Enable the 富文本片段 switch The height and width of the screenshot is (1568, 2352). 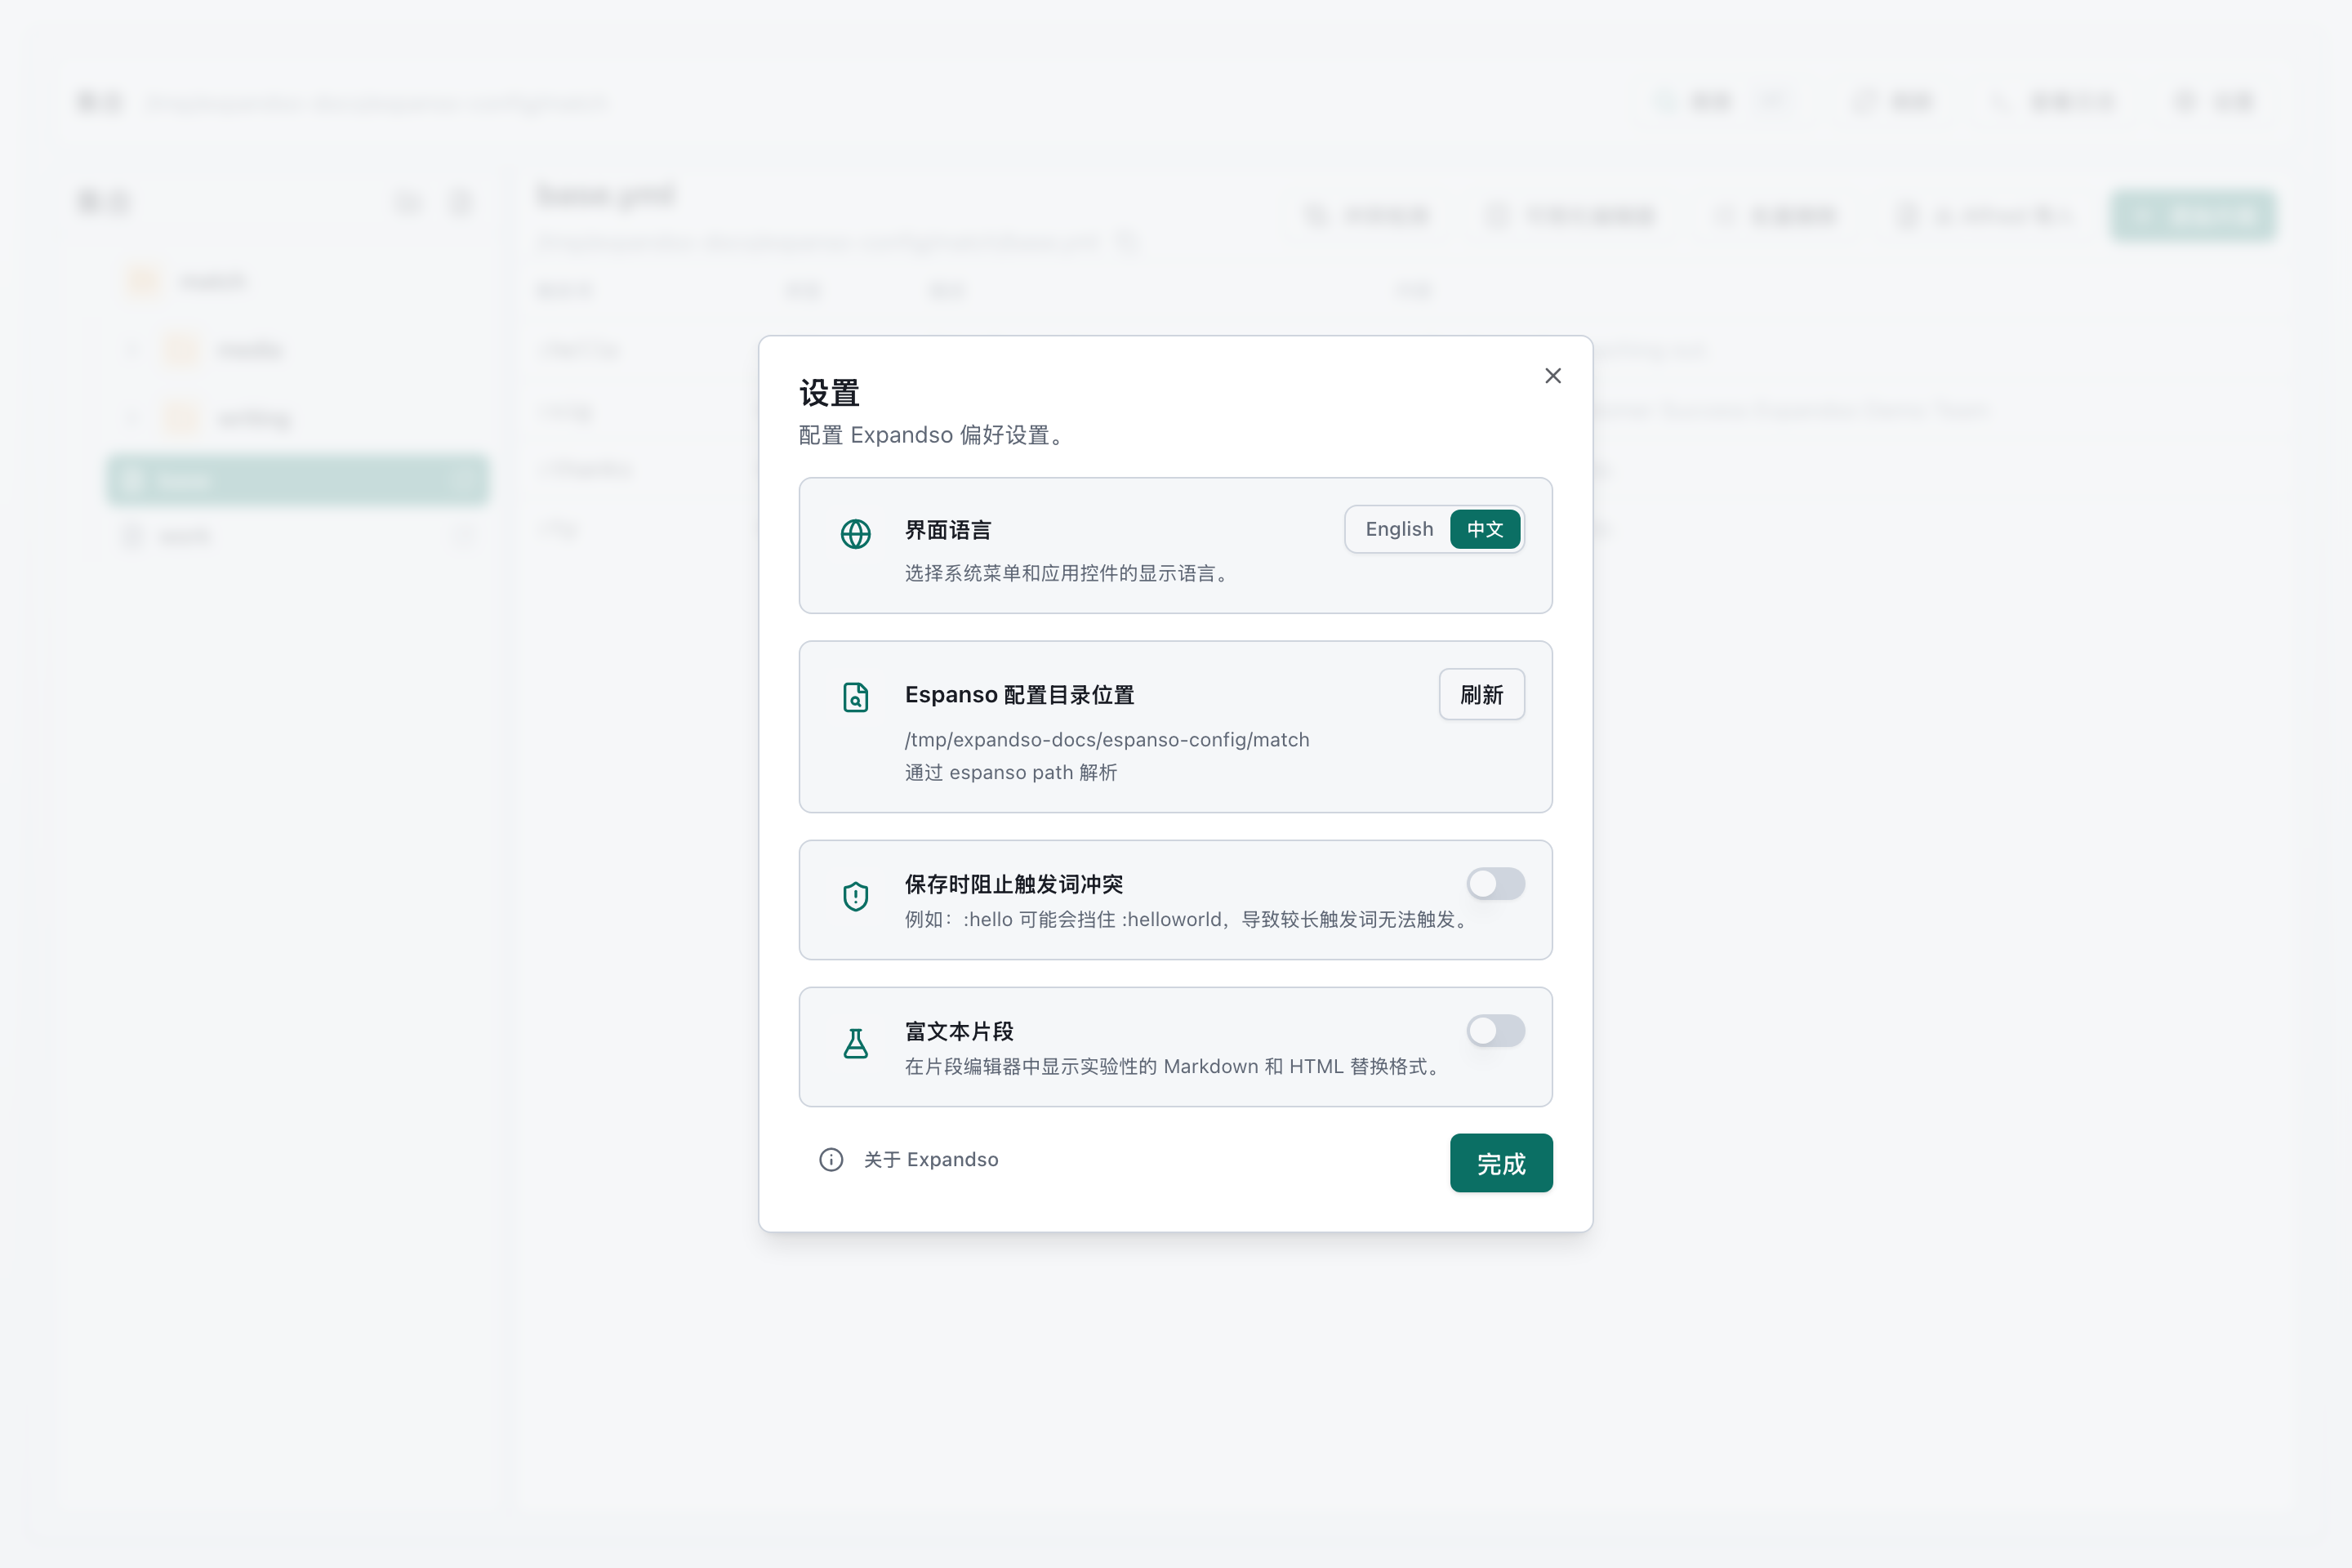pos(1495,1031)
